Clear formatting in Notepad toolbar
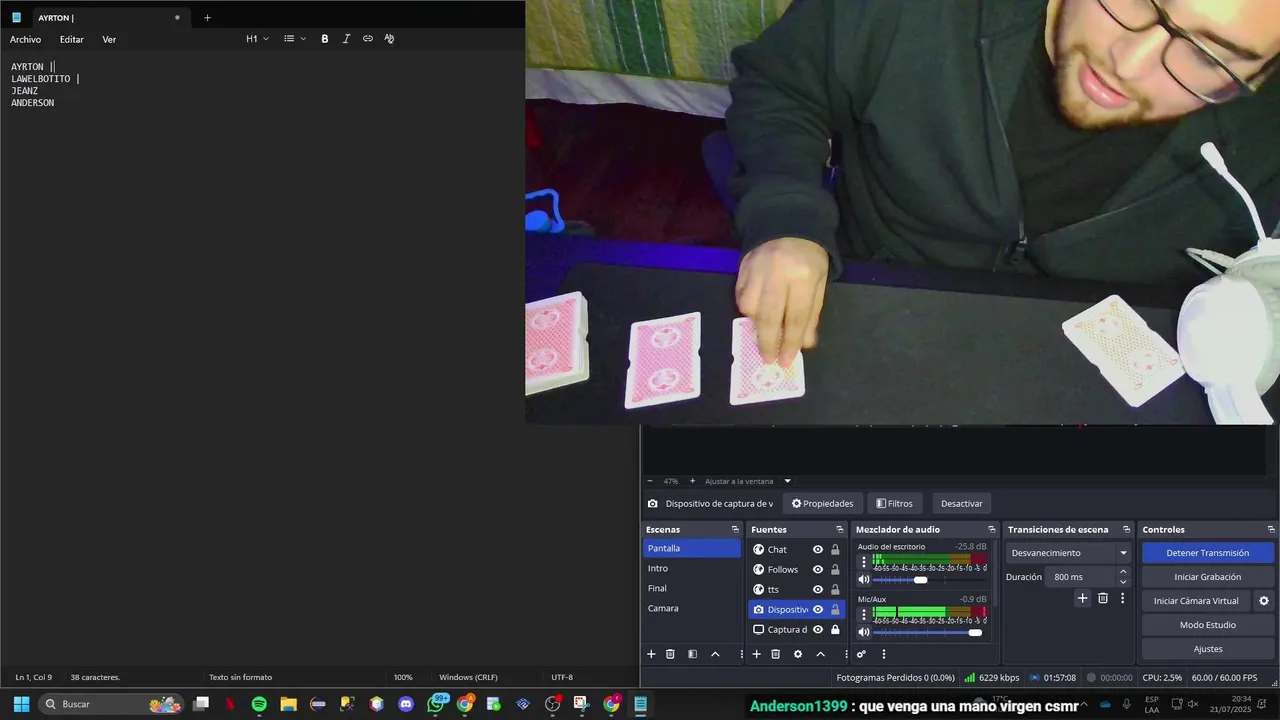Screen dimensions: 1280x720 pyautogui.click(x=389, y=39)
